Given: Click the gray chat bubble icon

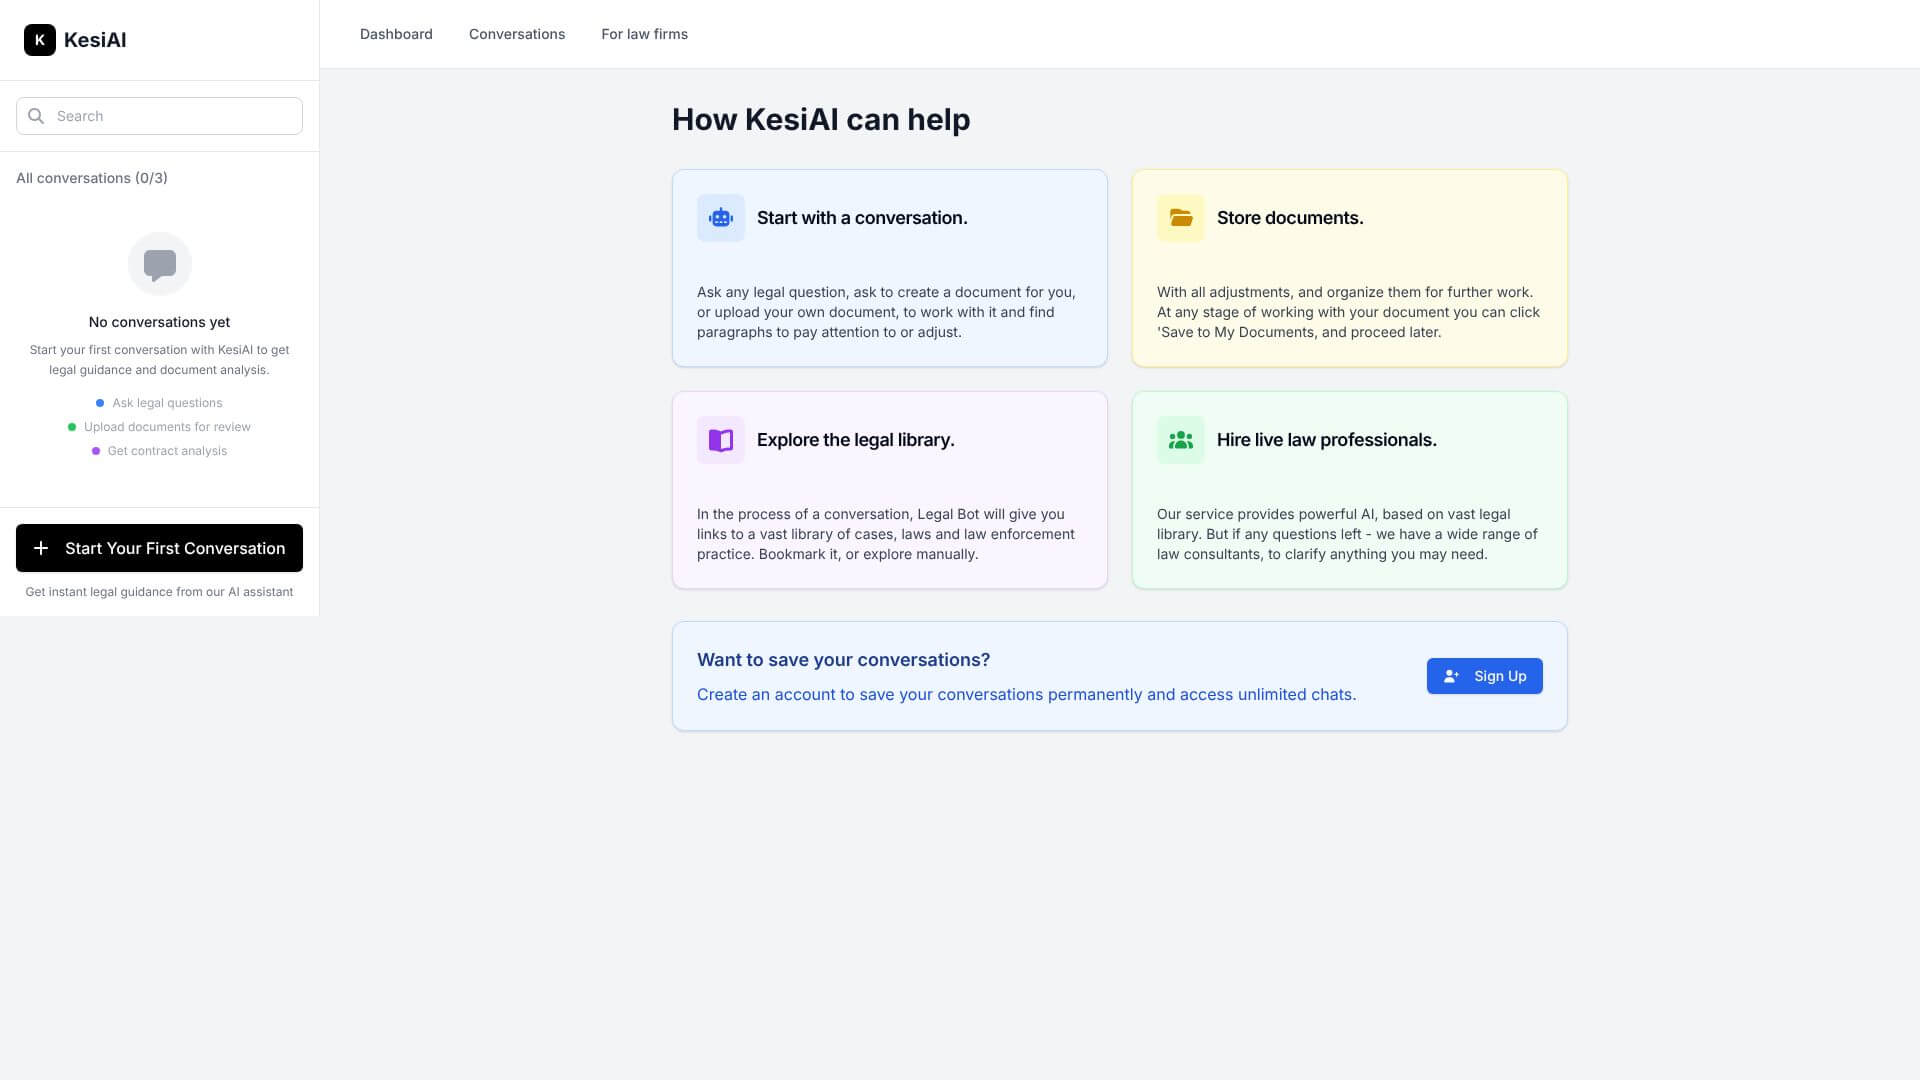Looking at the screenshot, I should [160, 264].
